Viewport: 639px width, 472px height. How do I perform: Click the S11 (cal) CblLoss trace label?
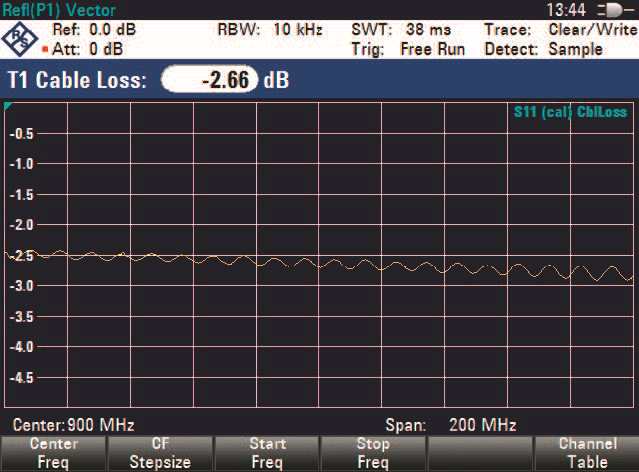coord(570,112)
